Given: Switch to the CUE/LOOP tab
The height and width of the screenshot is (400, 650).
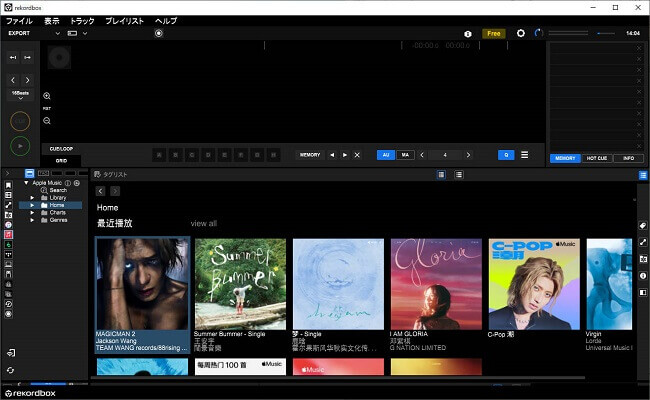Looking at the screenshot, I should click(61, 149).
